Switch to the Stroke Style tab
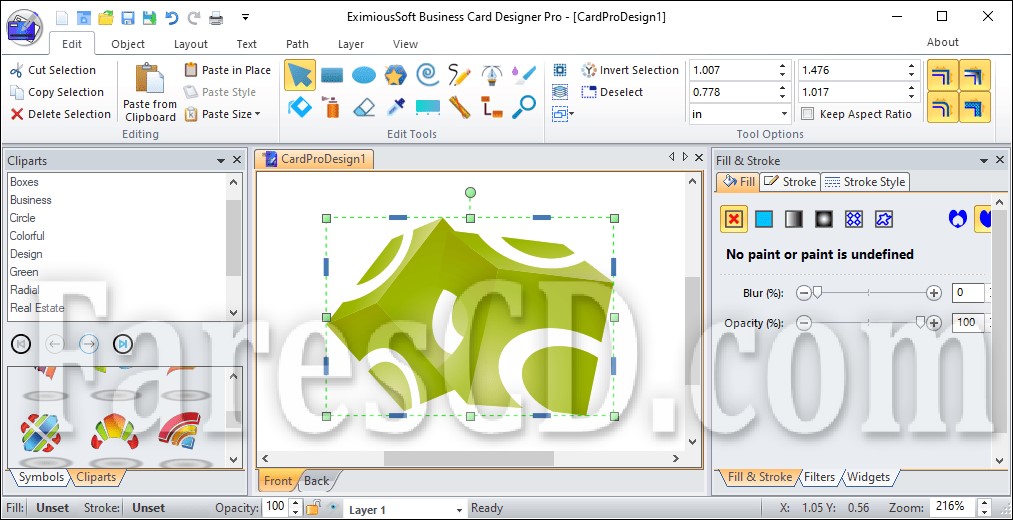The width and height of the screenshot is (1013, 520). (865, 182)
